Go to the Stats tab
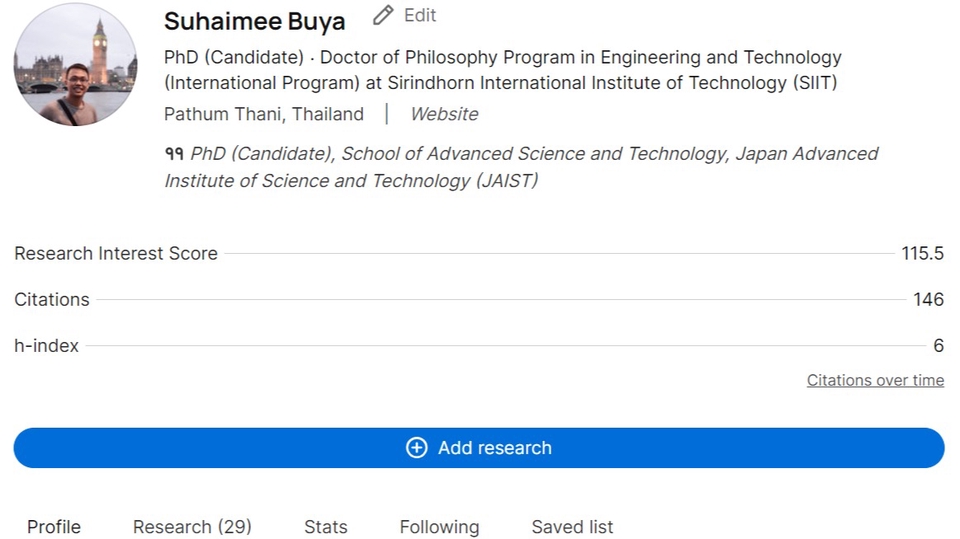The width and height of the screenshot is (960, 539). click(x=326, y=527)
